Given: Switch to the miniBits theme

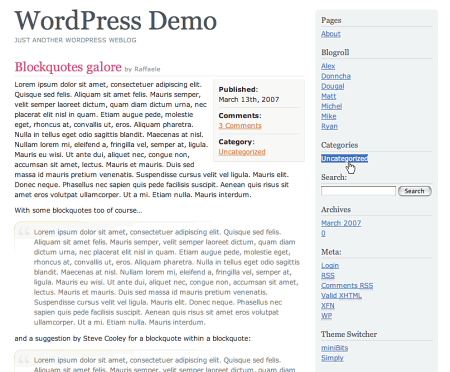Looking at the screenshot, I should [x=334, y=348].
